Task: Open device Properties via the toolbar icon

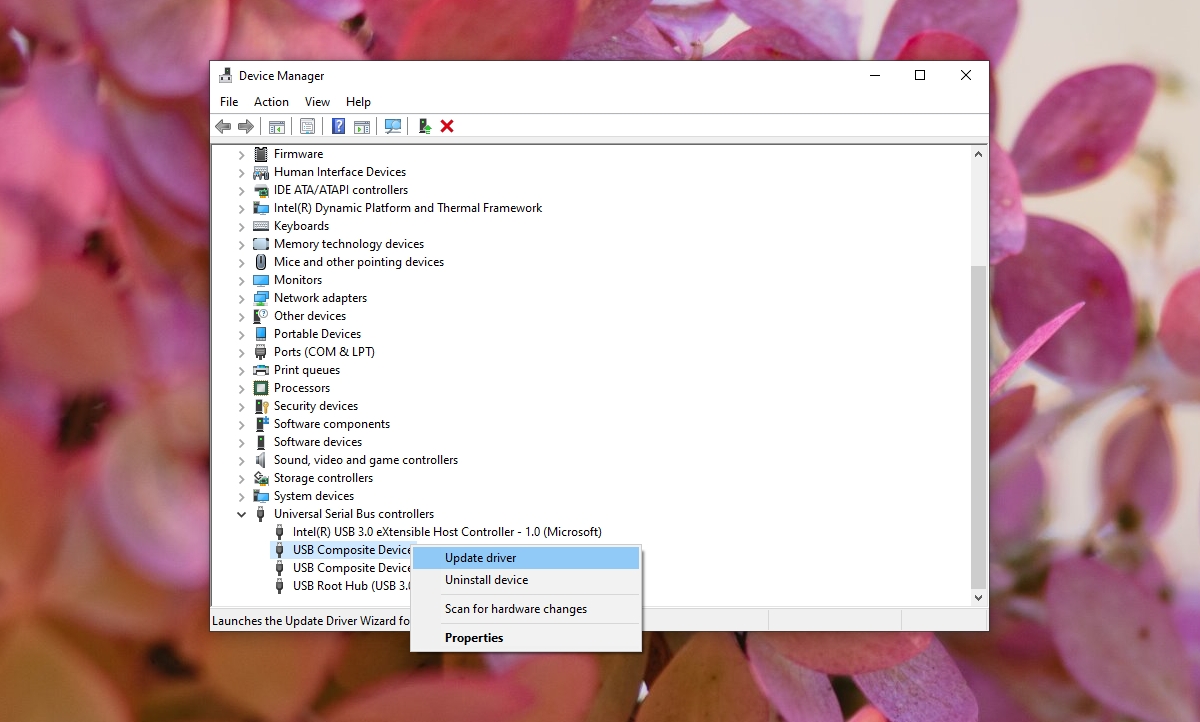Action: click(x=306, y=125)
